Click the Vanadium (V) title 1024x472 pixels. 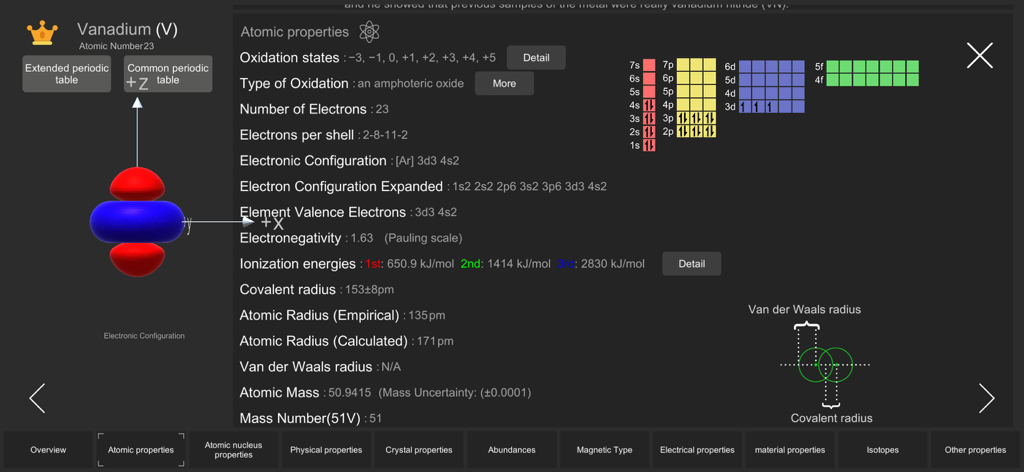point(127,29)
